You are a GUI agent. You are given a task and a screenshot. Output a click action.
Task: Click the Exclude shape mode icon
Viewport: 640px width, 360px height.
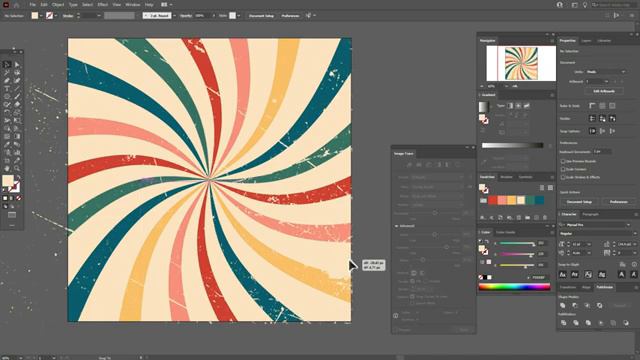point(600,305)
